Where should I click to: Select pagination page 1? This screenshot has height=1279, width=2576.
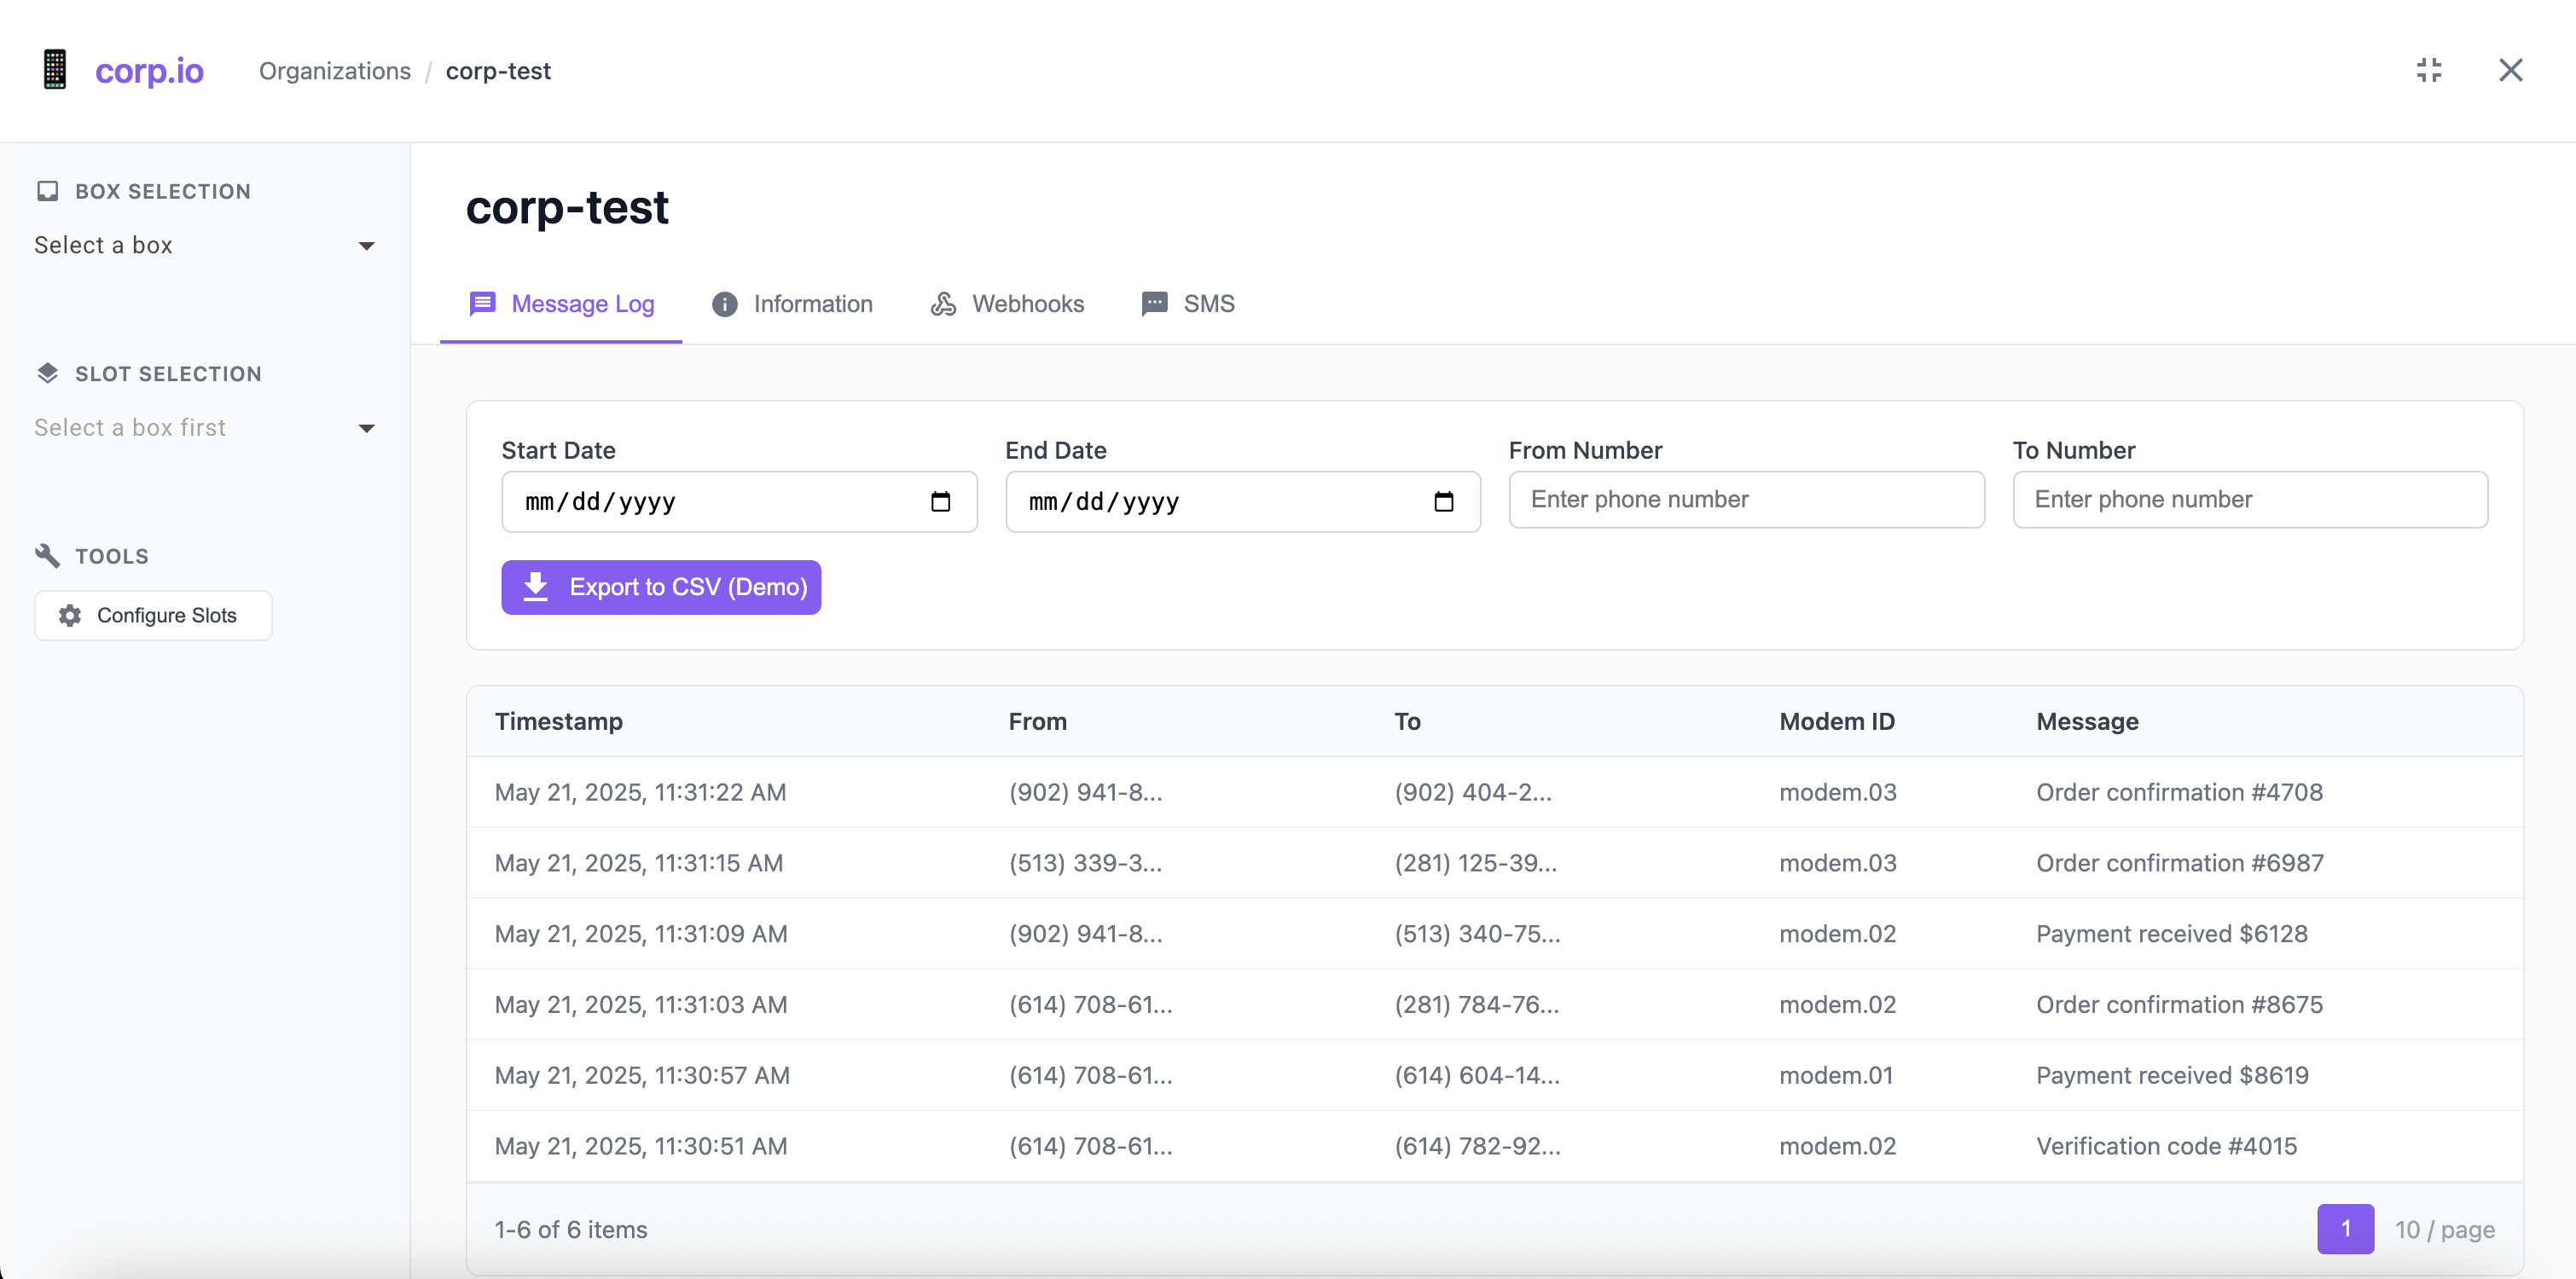click(2346, 1229)
